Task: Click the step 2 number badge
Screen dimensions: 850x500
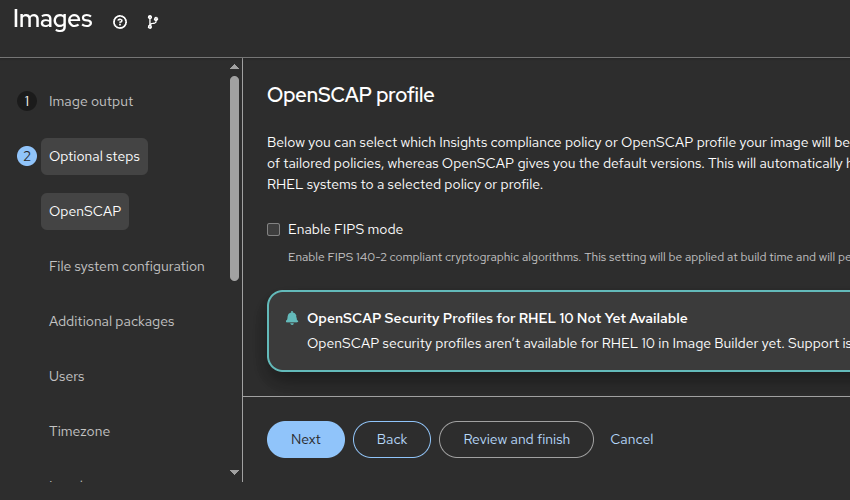Action: tap(27, 156)
